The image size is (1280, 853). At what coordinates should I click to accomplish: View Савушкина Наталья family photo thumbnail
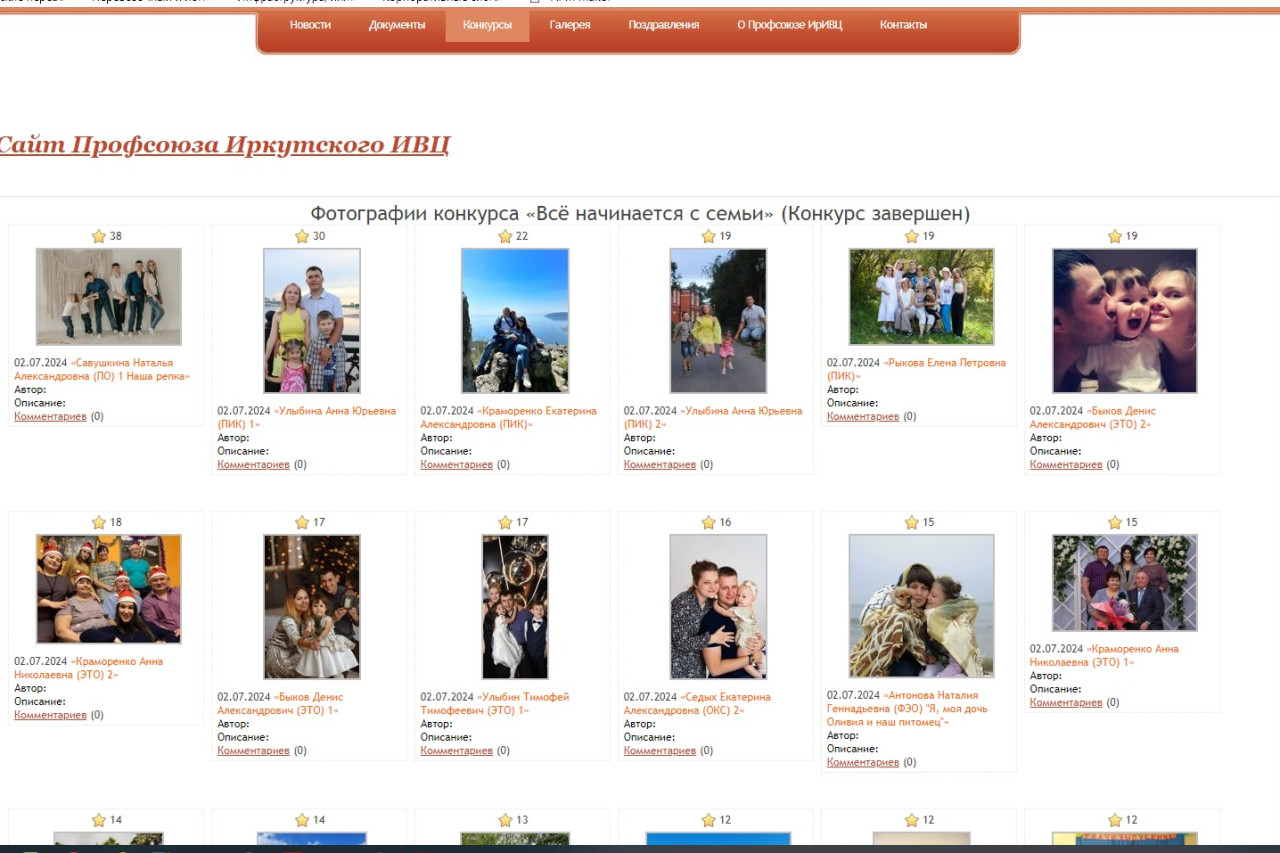(x=109, y=297)
